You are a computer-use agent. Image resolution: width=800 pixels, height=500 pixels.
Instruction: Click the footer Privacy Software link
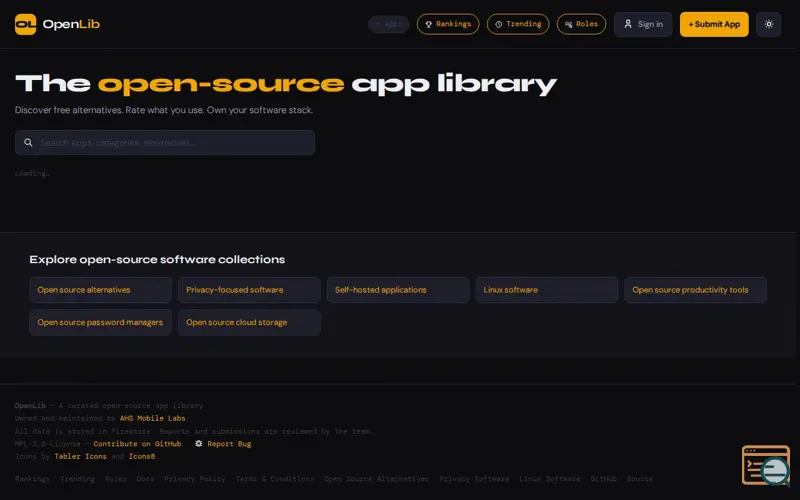(474, 479)
